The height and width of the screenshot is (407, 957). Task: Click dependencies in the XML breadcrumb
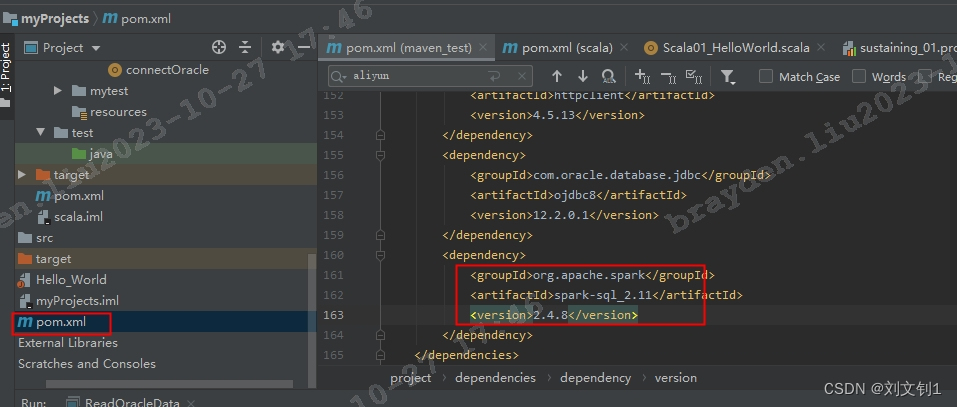point(496,378)
